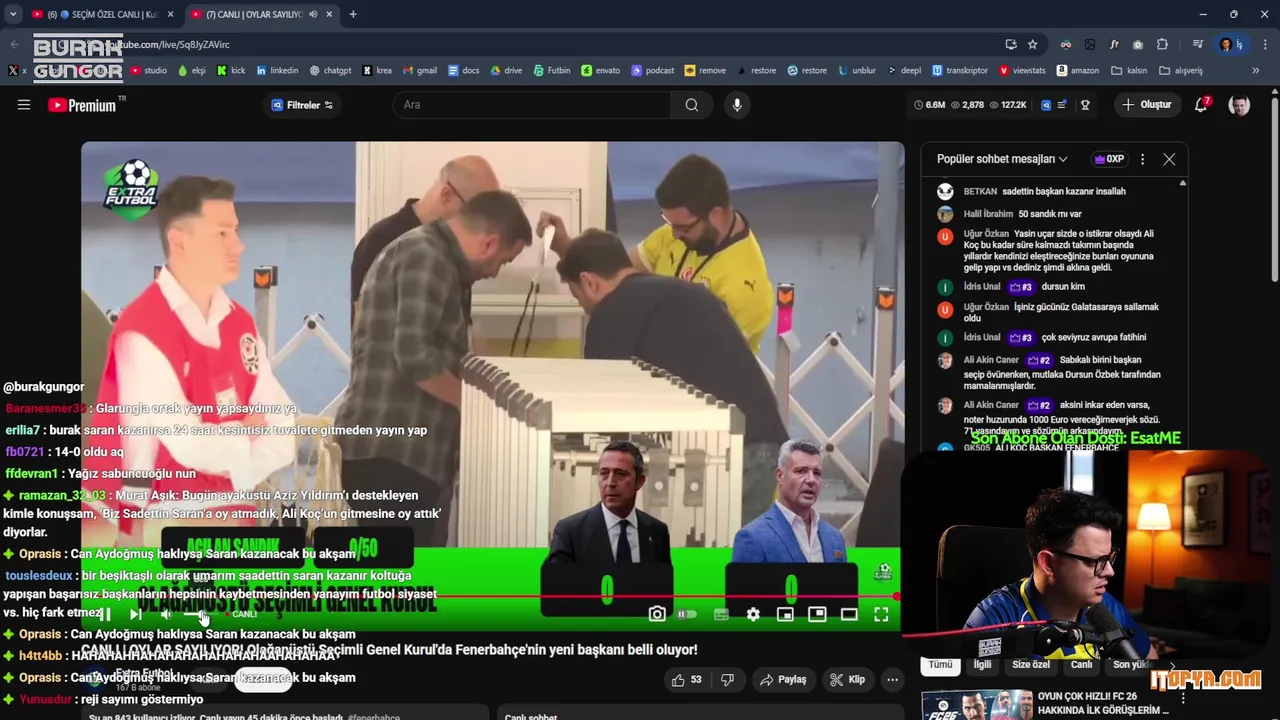Close the live chat panel
The height and width of the screenshot is (720, 1280).
pos(1169,159)
